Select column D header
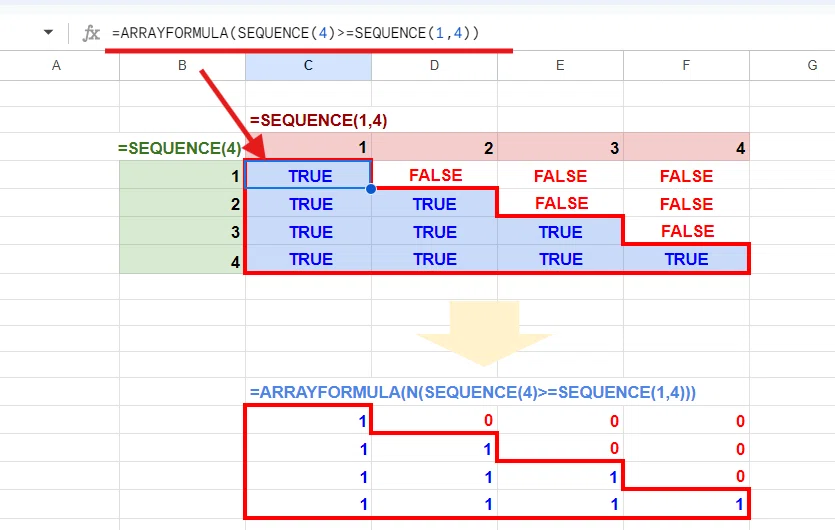Screen dimensions: 835x530 point(435,66)
